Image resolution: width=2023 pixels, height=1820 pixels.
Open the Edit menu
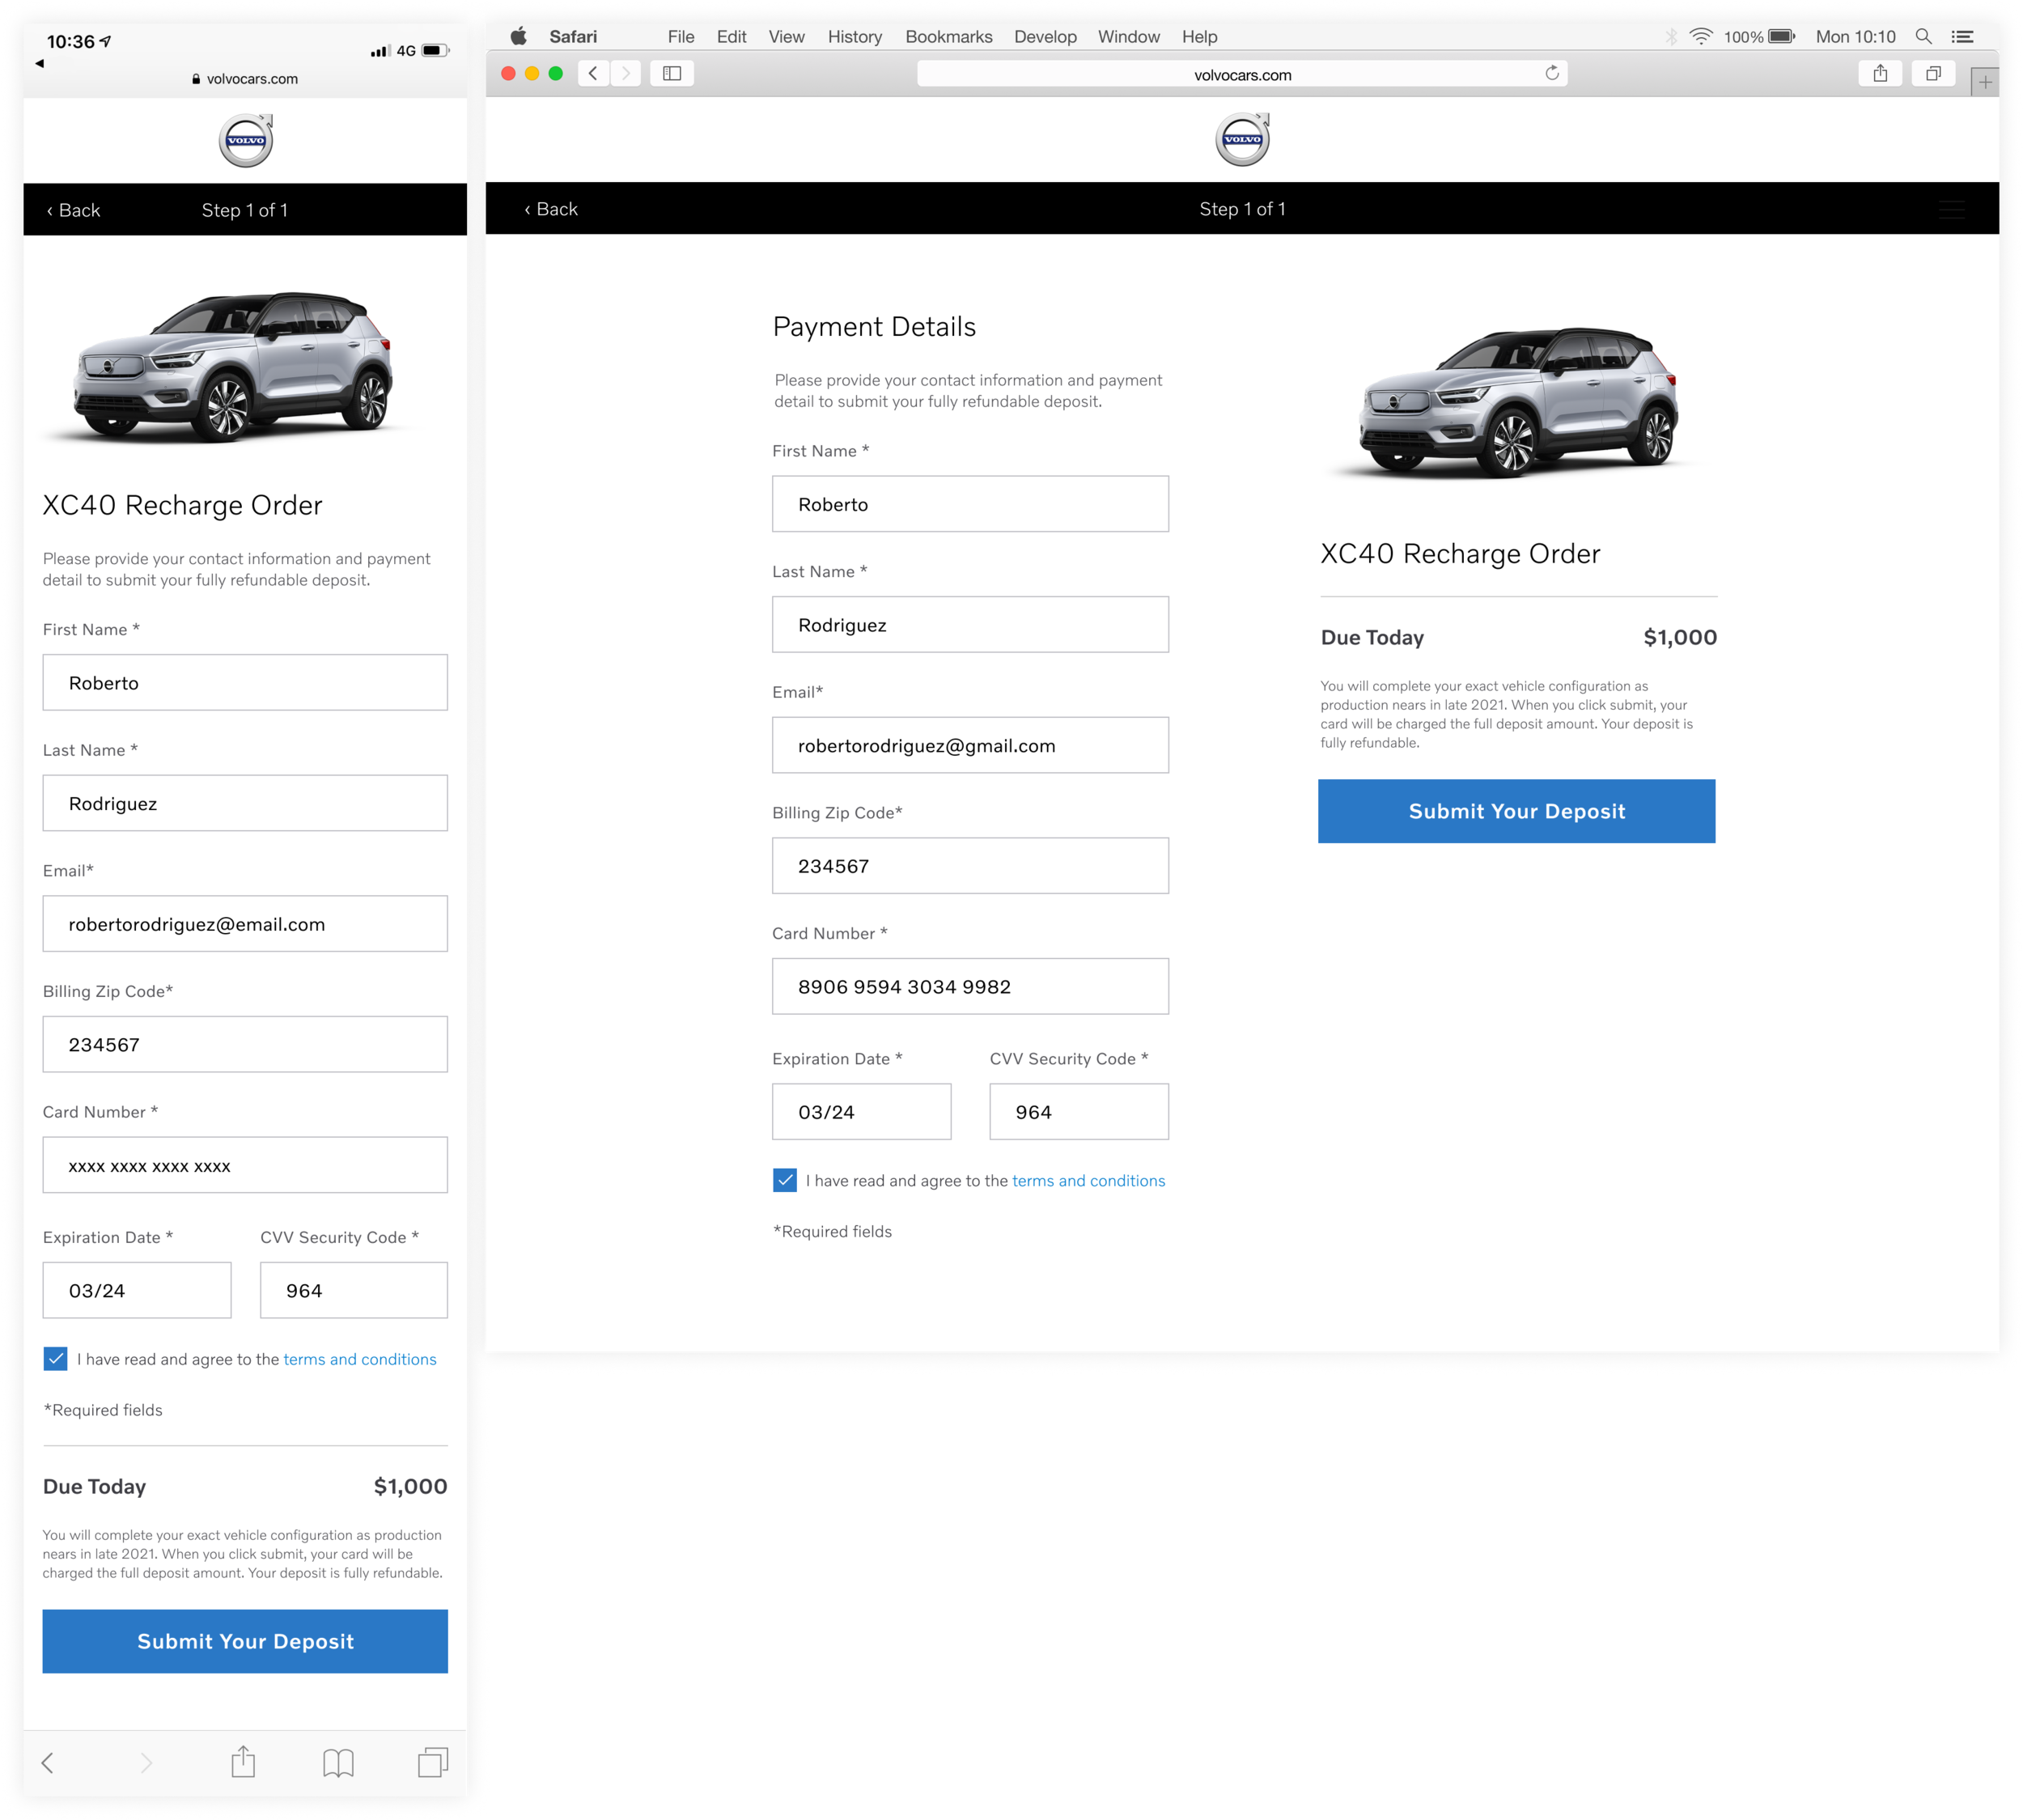[x=731, y=37]
